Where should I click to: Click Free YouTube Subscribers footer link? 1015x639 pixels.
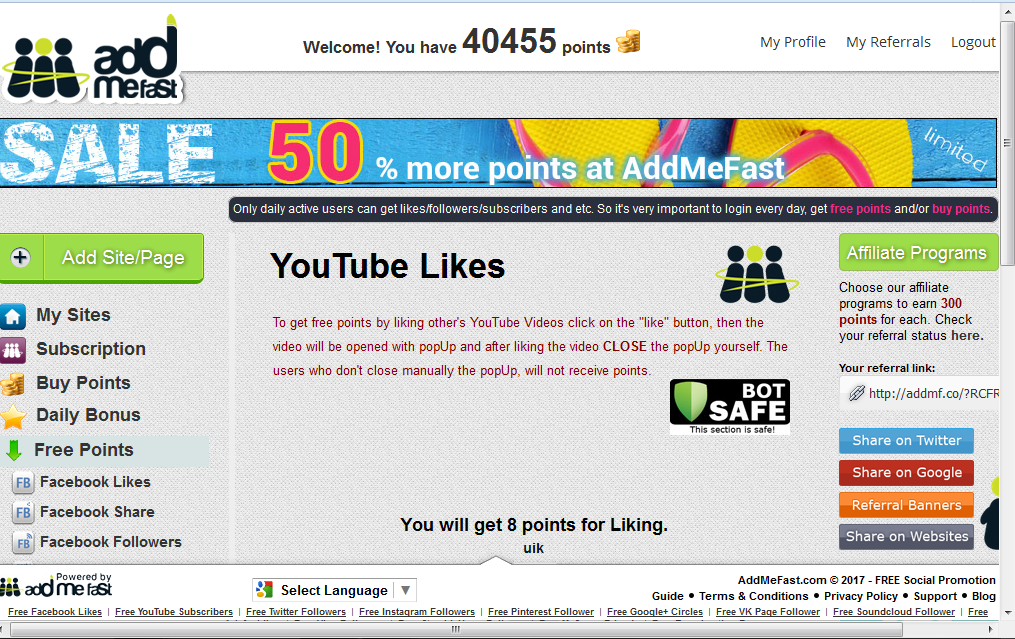coord(174,611)
